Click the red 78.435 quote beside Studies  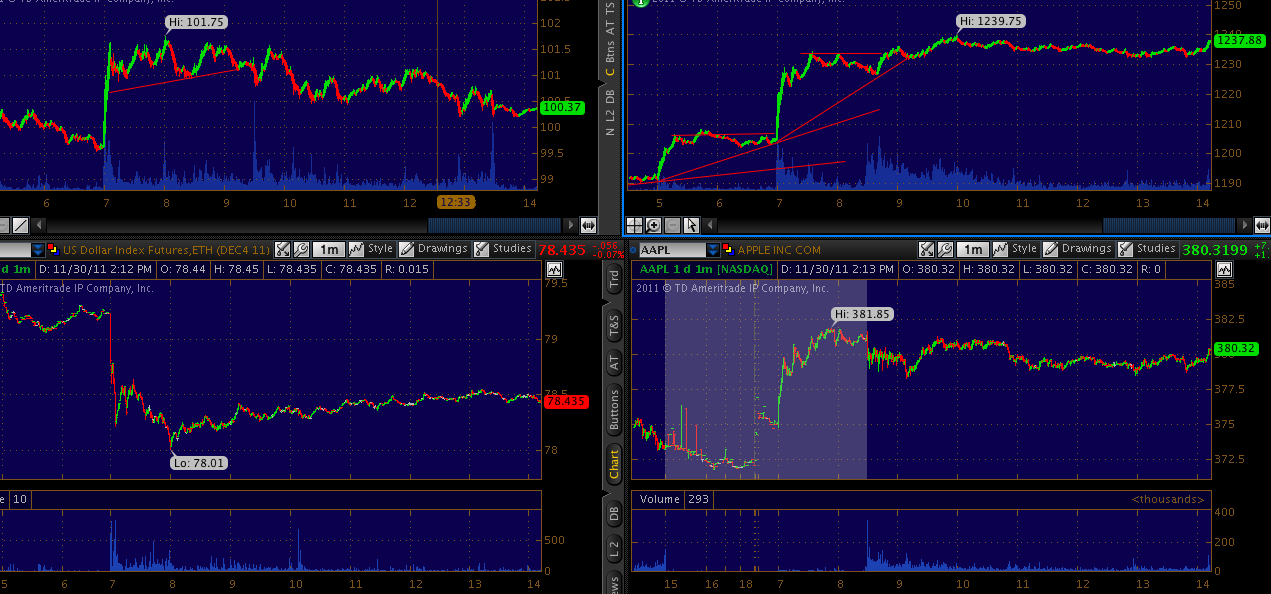[560, 250]
